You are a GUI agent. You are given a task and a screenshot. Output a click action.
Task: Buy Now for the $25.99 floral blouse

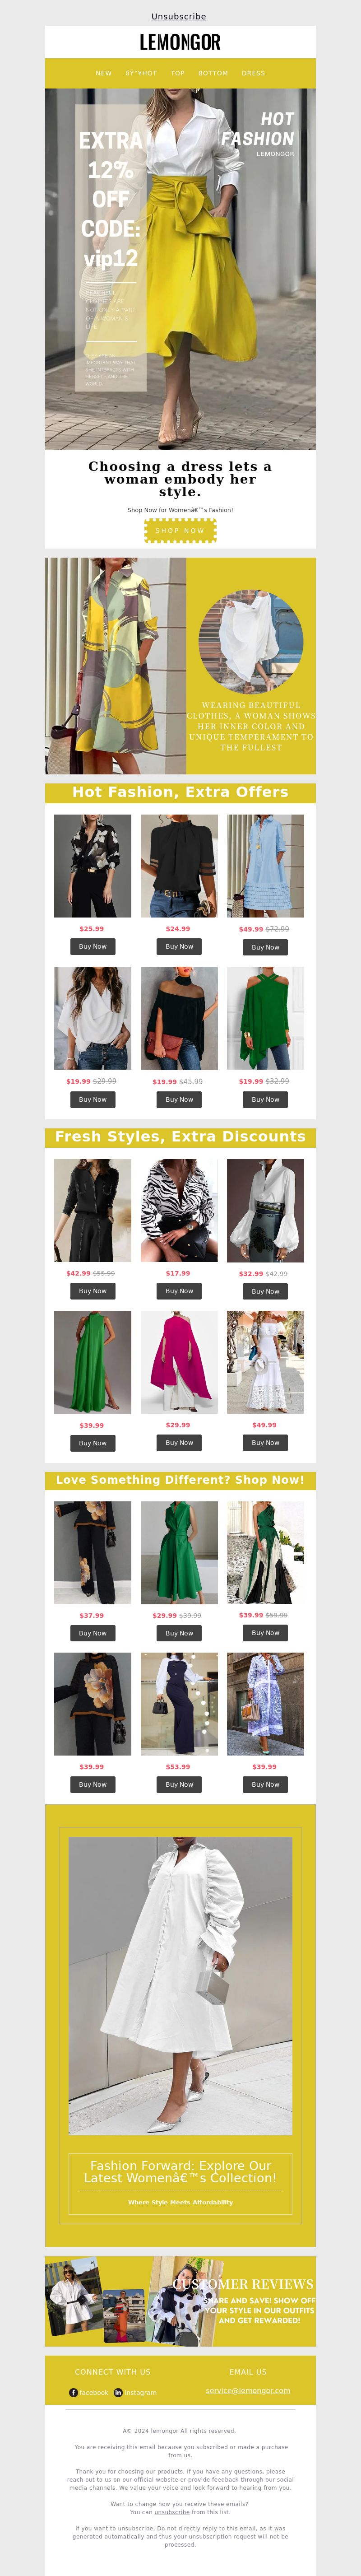click(x=93, y=946)
